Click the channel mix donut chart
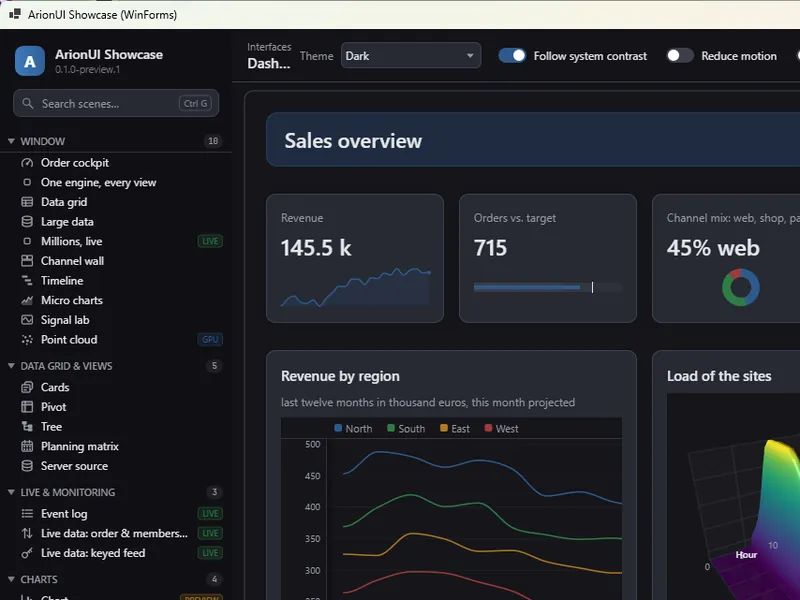Screen dimensions: 800x600 click(741, 287)
